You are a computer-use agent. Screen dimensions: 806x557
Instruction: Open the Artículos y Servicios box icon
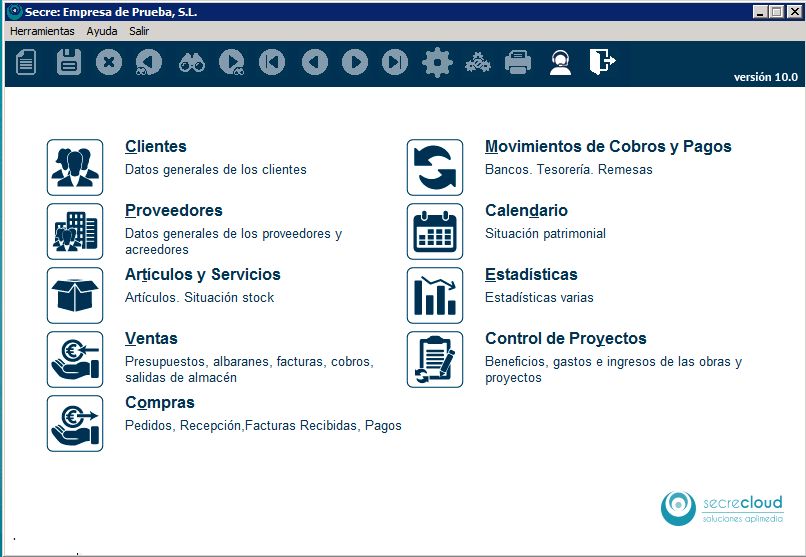[75, 295]
